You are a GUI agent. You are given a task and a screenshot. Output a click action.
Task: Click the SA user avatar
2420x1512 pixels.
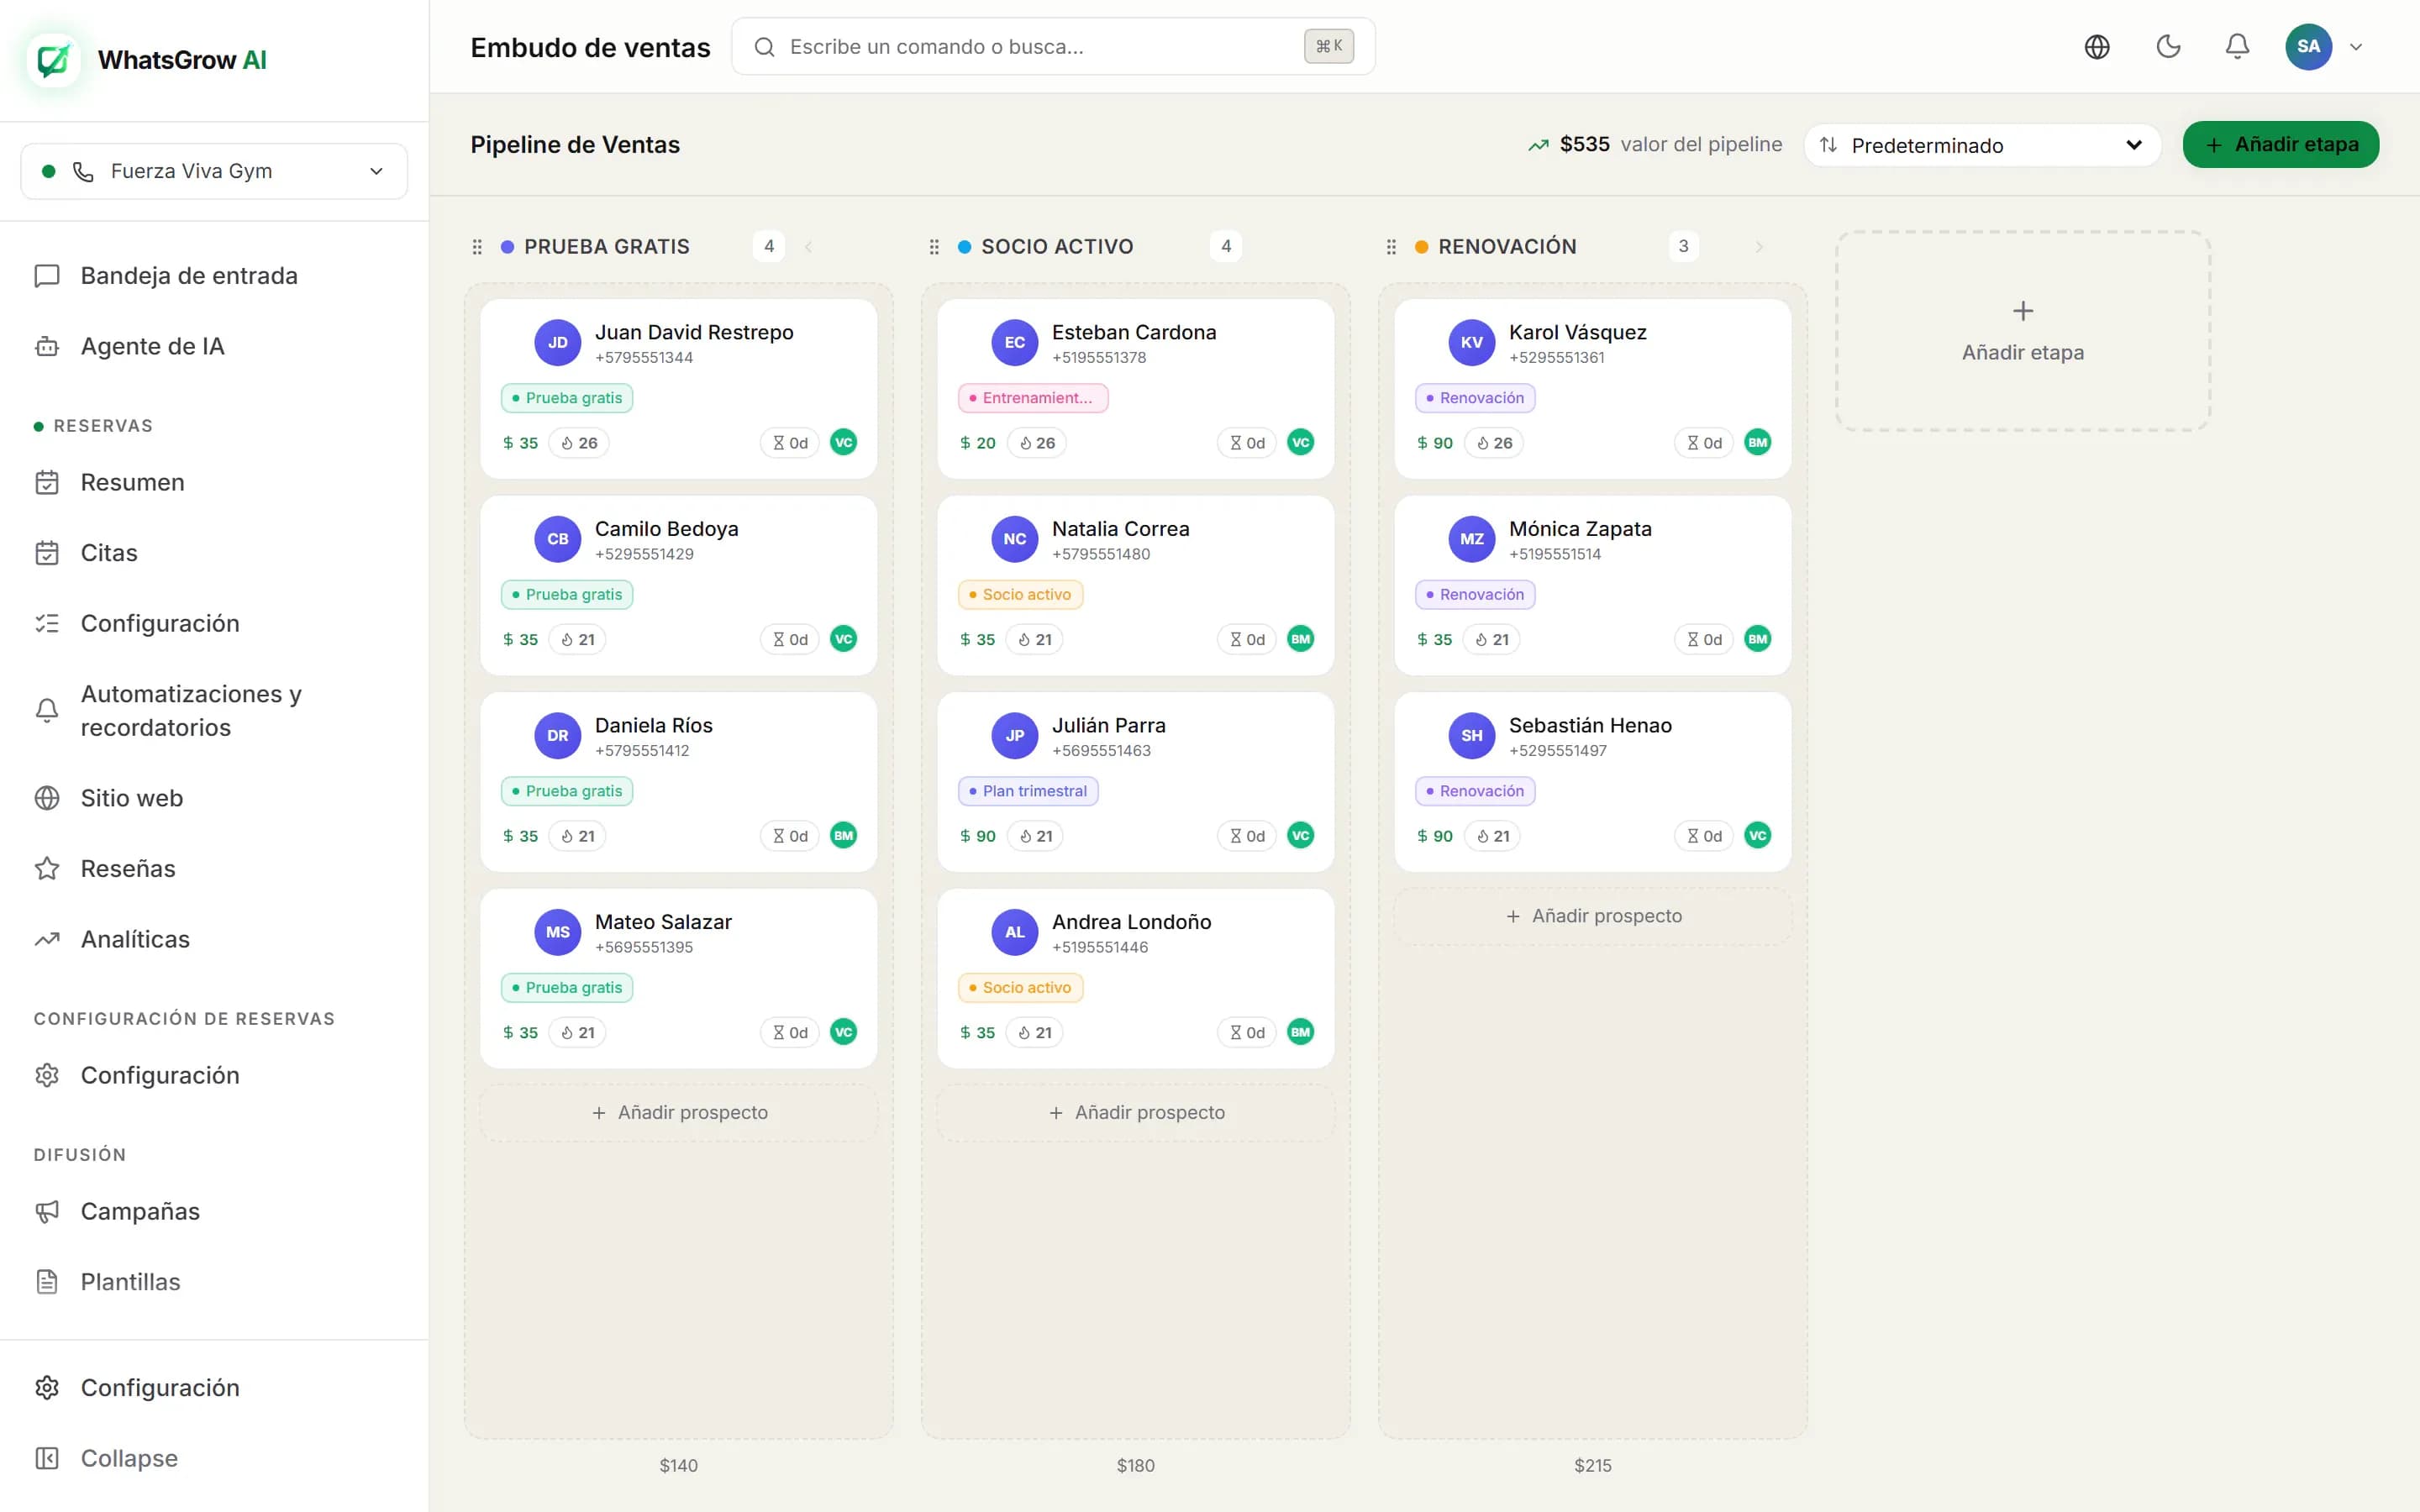click(2308, 47)
